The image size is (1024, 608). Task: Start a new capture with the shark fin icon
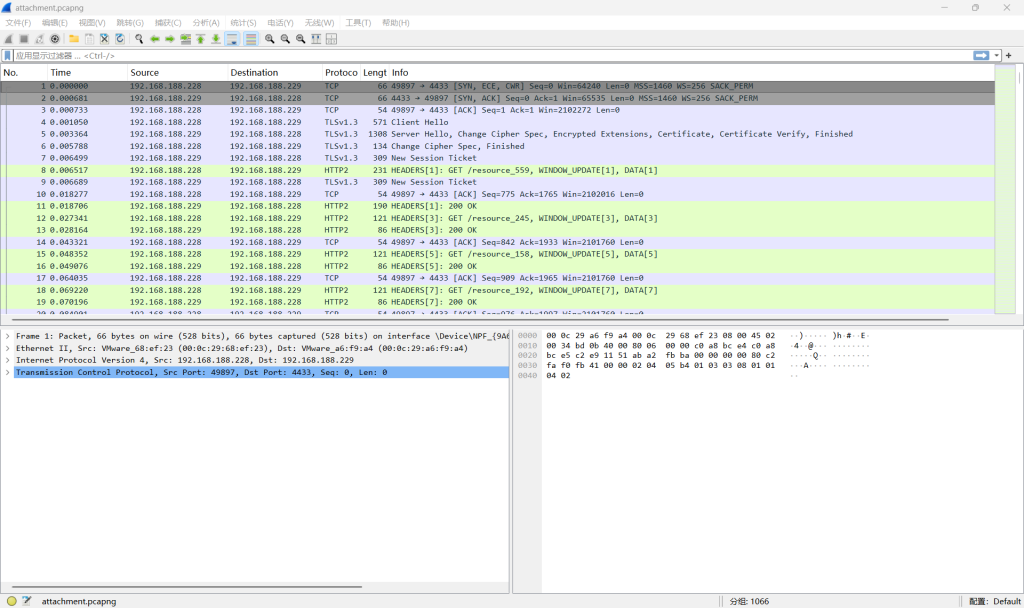pyautogui.click(x=8, y=39)
